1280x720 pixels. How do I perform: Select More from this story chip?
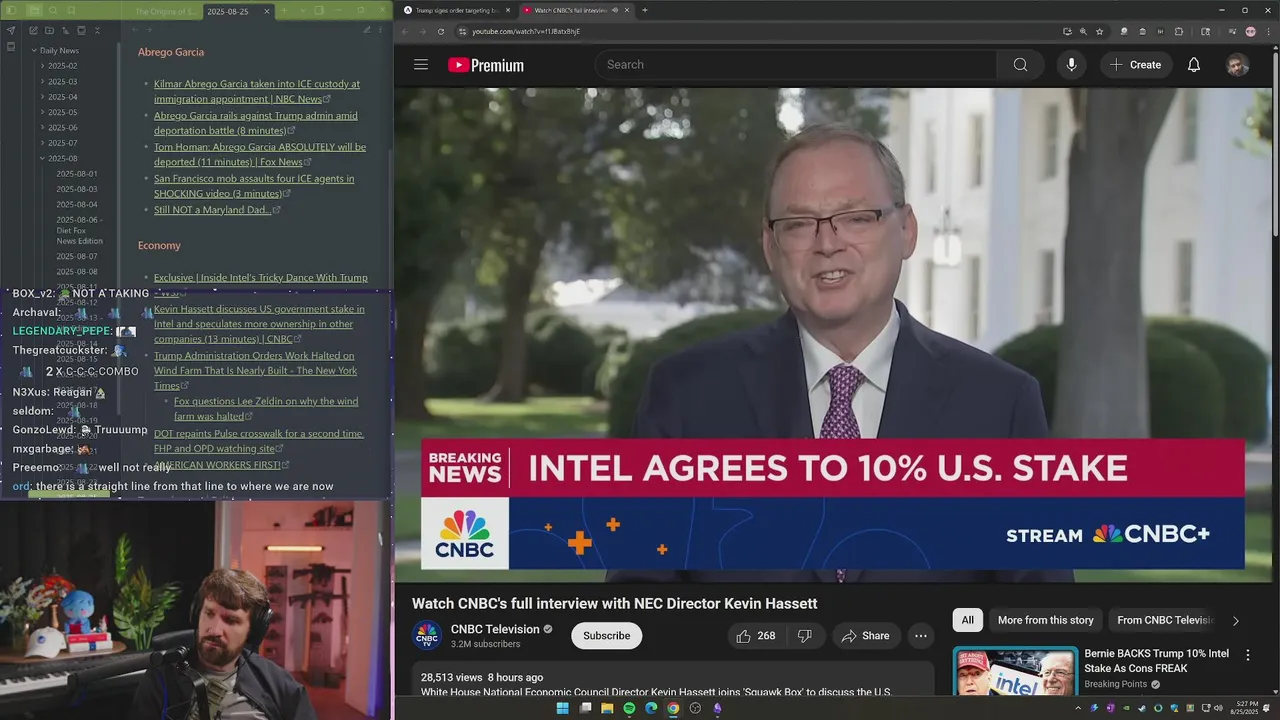coord(1045,620)
